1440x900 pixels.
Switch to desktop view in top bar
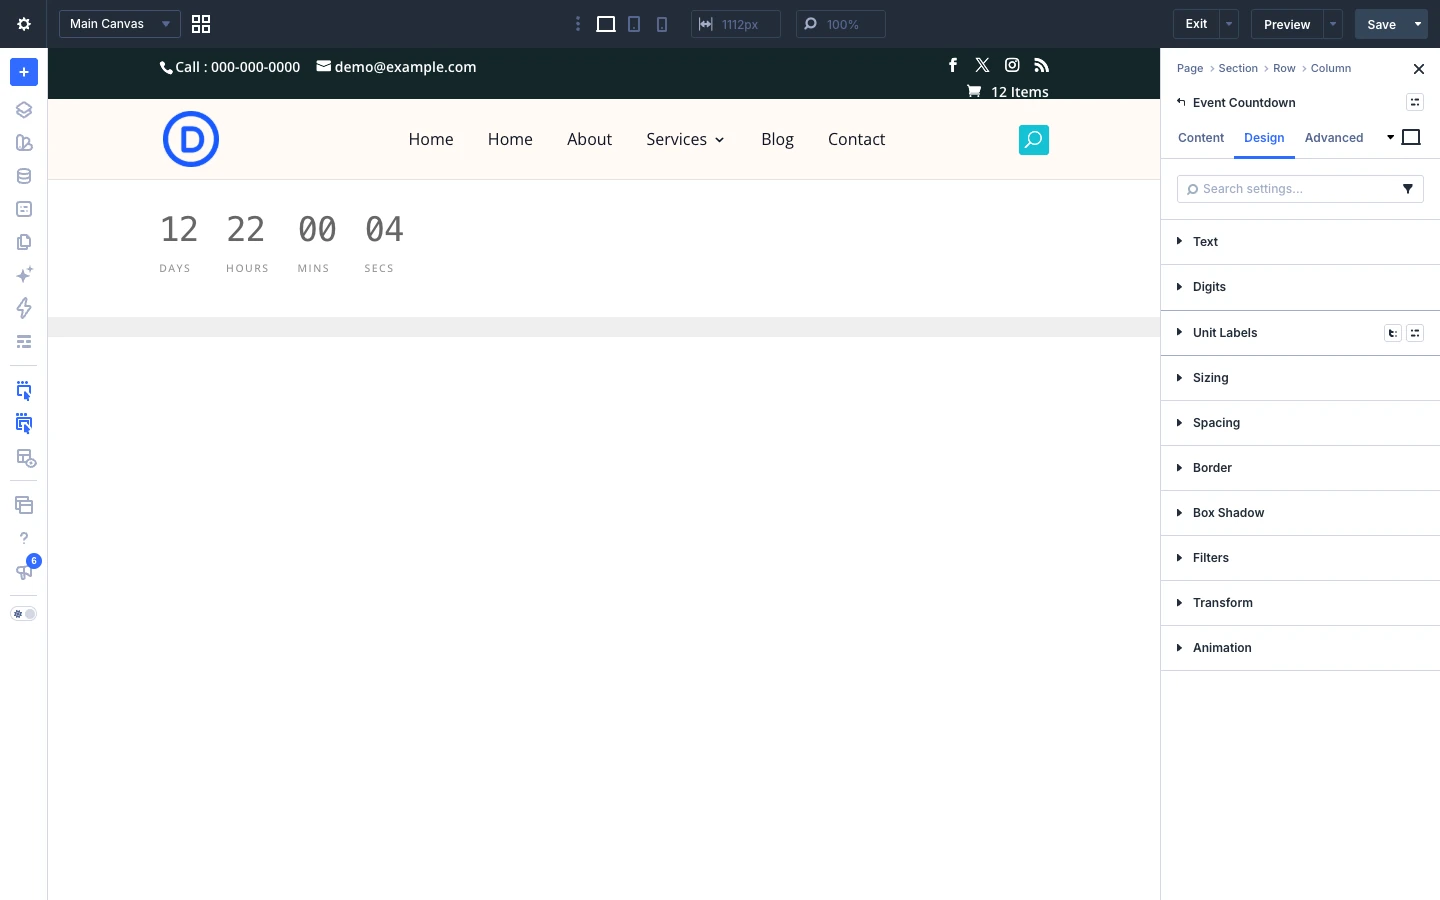(x=606, y=24)
